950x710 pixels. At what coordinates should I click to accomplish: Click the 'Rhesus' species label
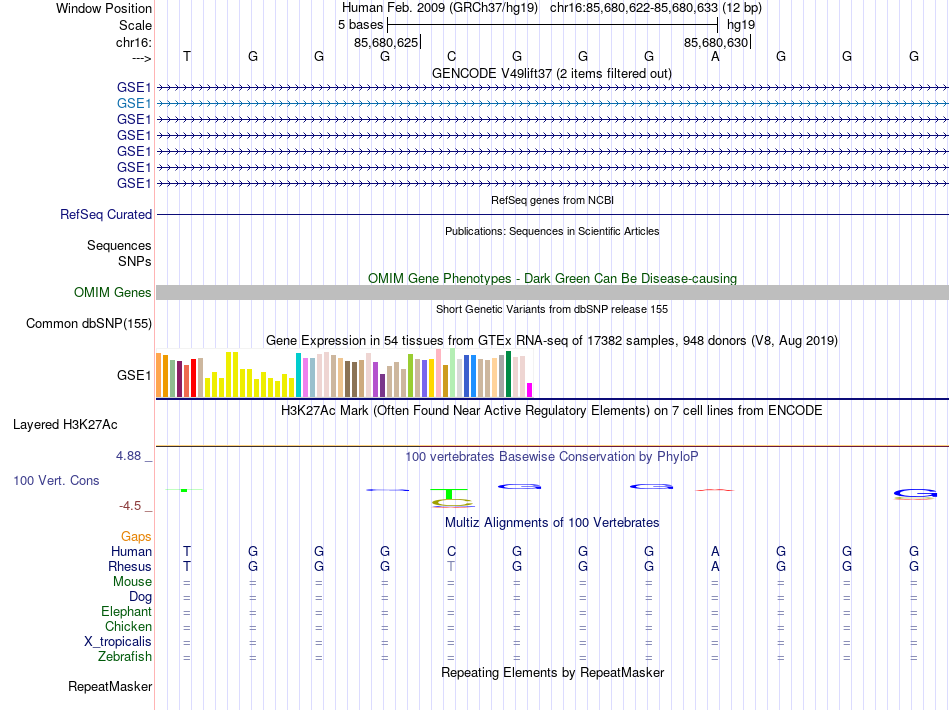(130, 566)
